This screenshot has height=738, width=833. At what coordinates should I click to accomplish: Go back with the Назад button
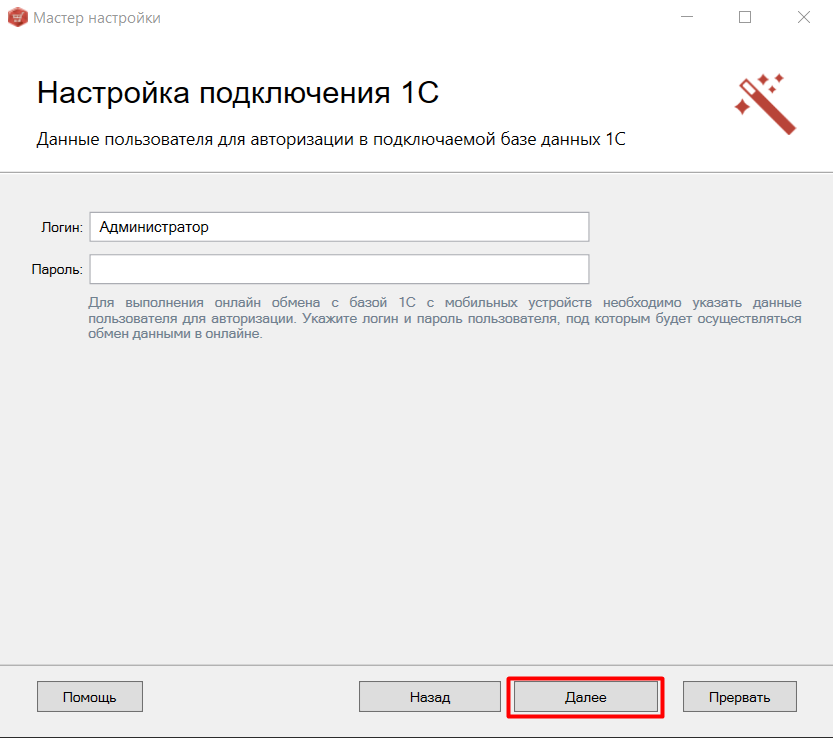(x=430, y=697)
